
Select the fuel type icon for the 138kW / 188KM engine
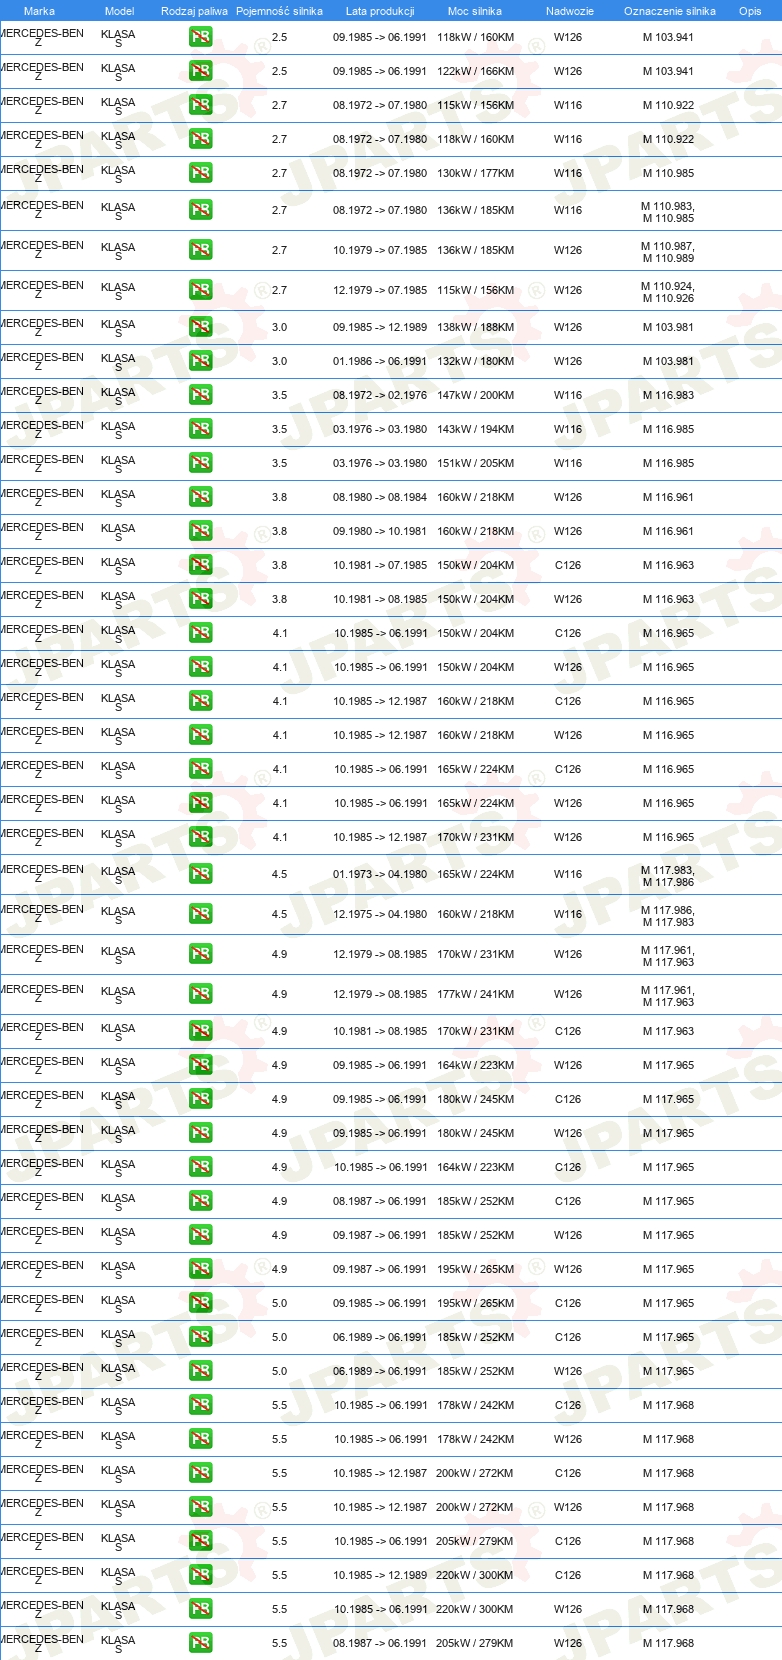(x=200, y=328)
